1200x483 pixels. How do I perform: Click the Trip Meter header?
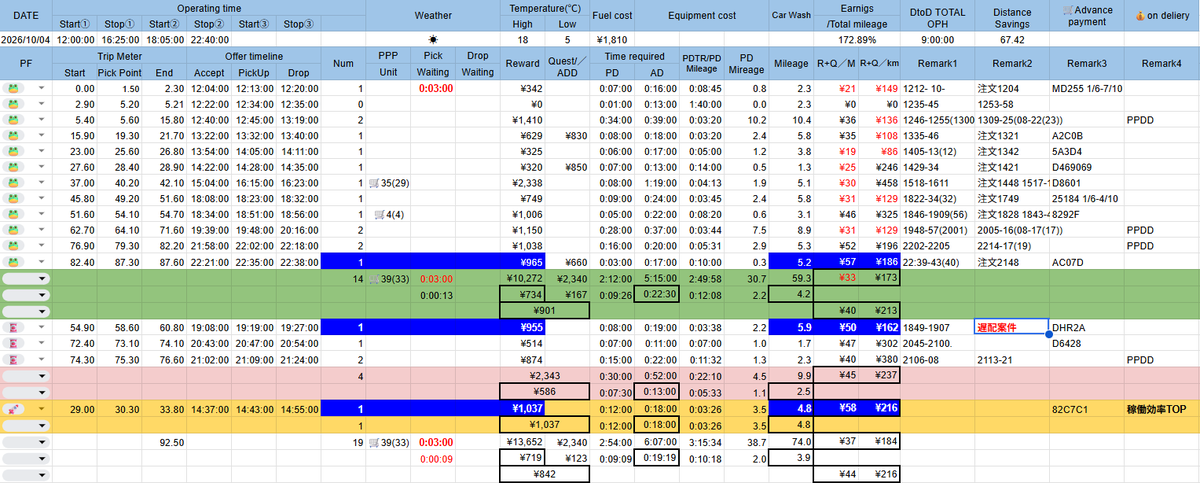[x=119, y=56]
